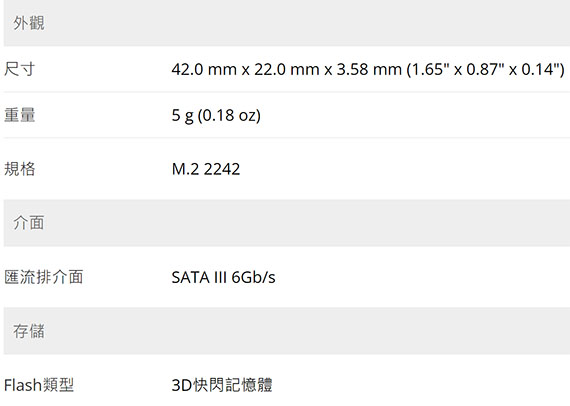Select the 尺寸 row label
The image size is (570, 406).
click(19, 69)
